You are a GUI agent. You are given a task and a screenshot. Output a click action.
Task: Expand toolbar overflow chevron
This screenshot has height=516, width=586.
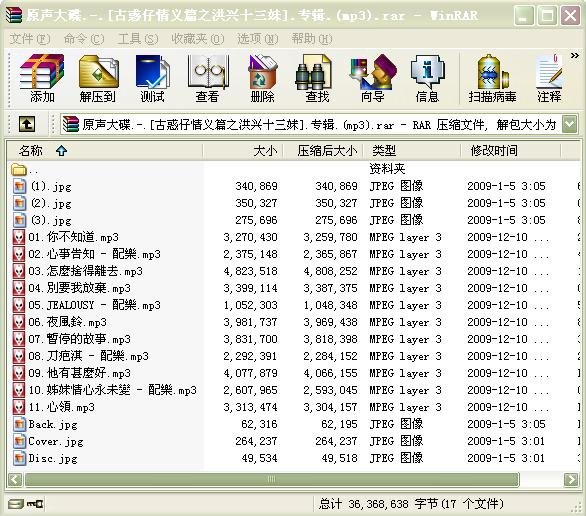574,56
